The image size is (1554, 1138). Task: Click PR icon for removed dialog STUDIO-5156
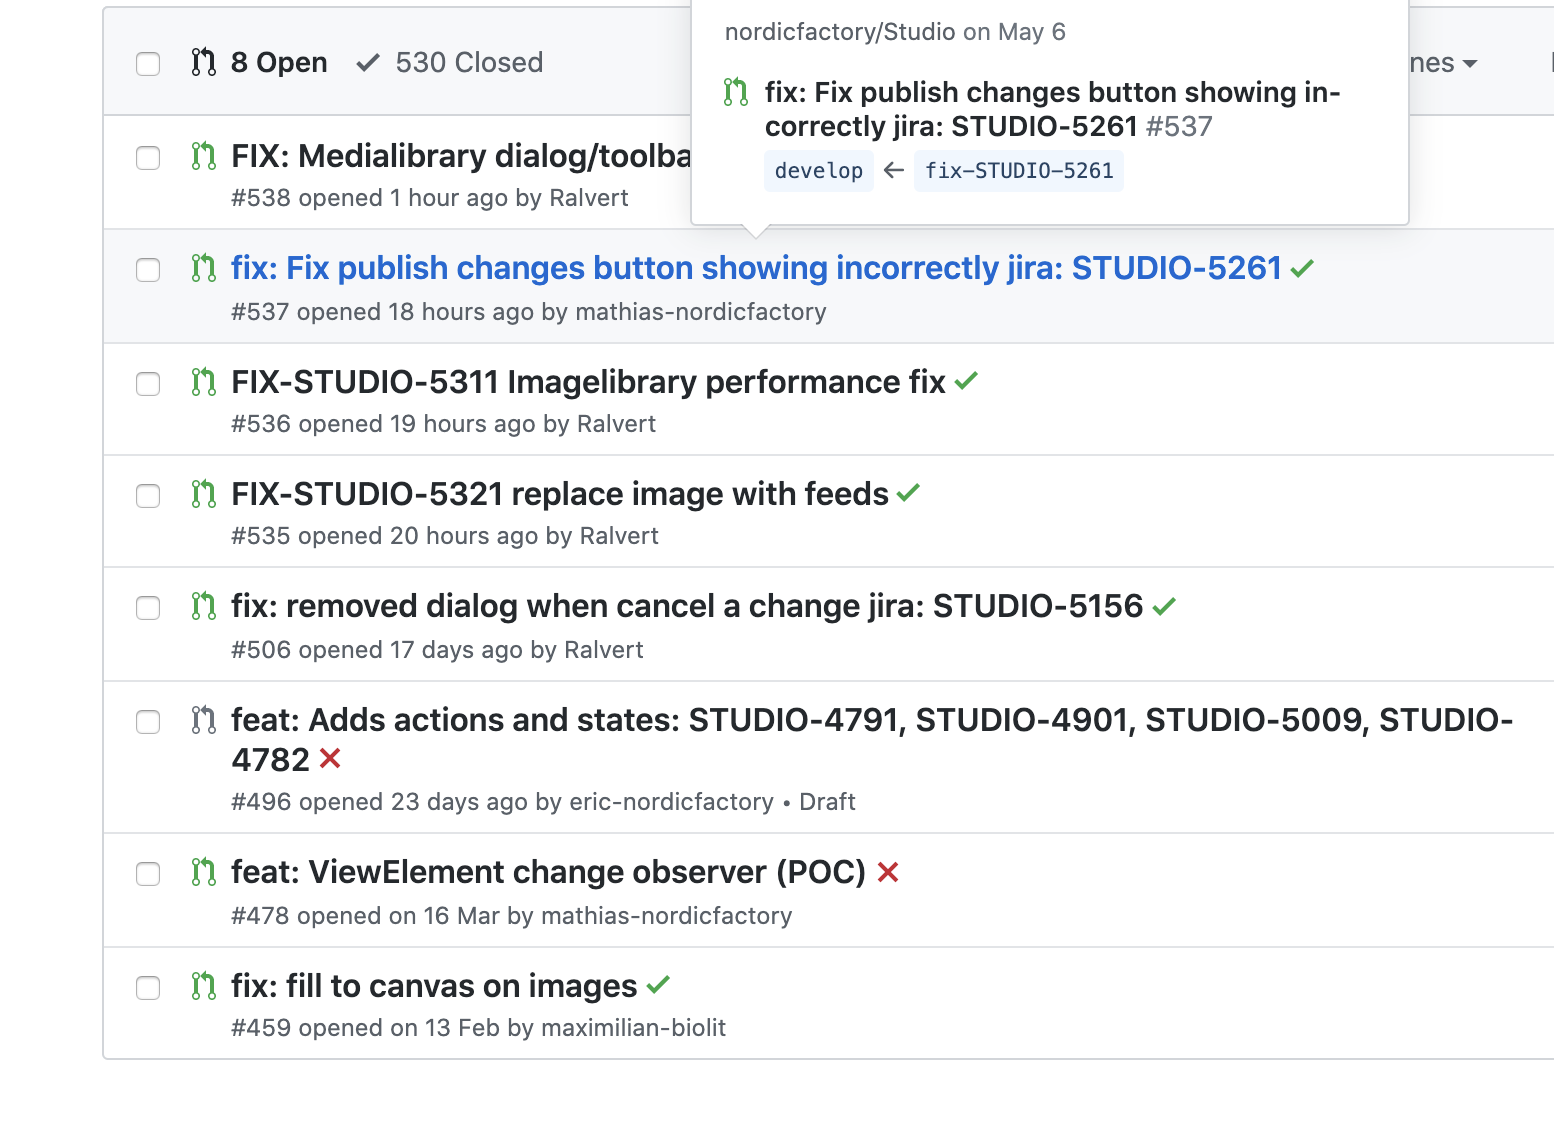pos(204,606)
